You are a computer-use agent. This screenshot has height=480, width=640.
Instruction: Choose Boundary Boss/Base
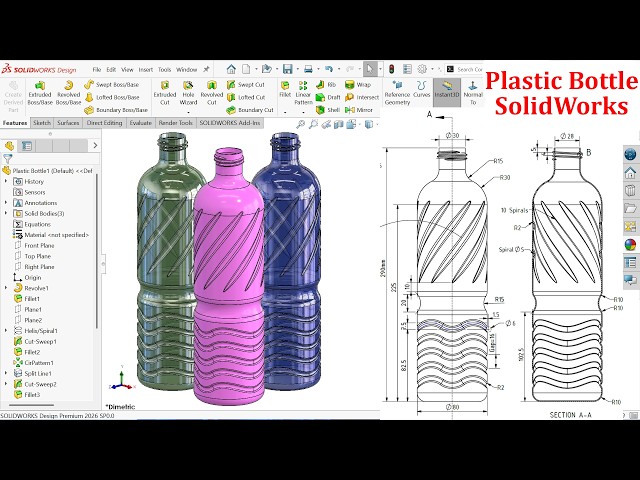point(116,110)
